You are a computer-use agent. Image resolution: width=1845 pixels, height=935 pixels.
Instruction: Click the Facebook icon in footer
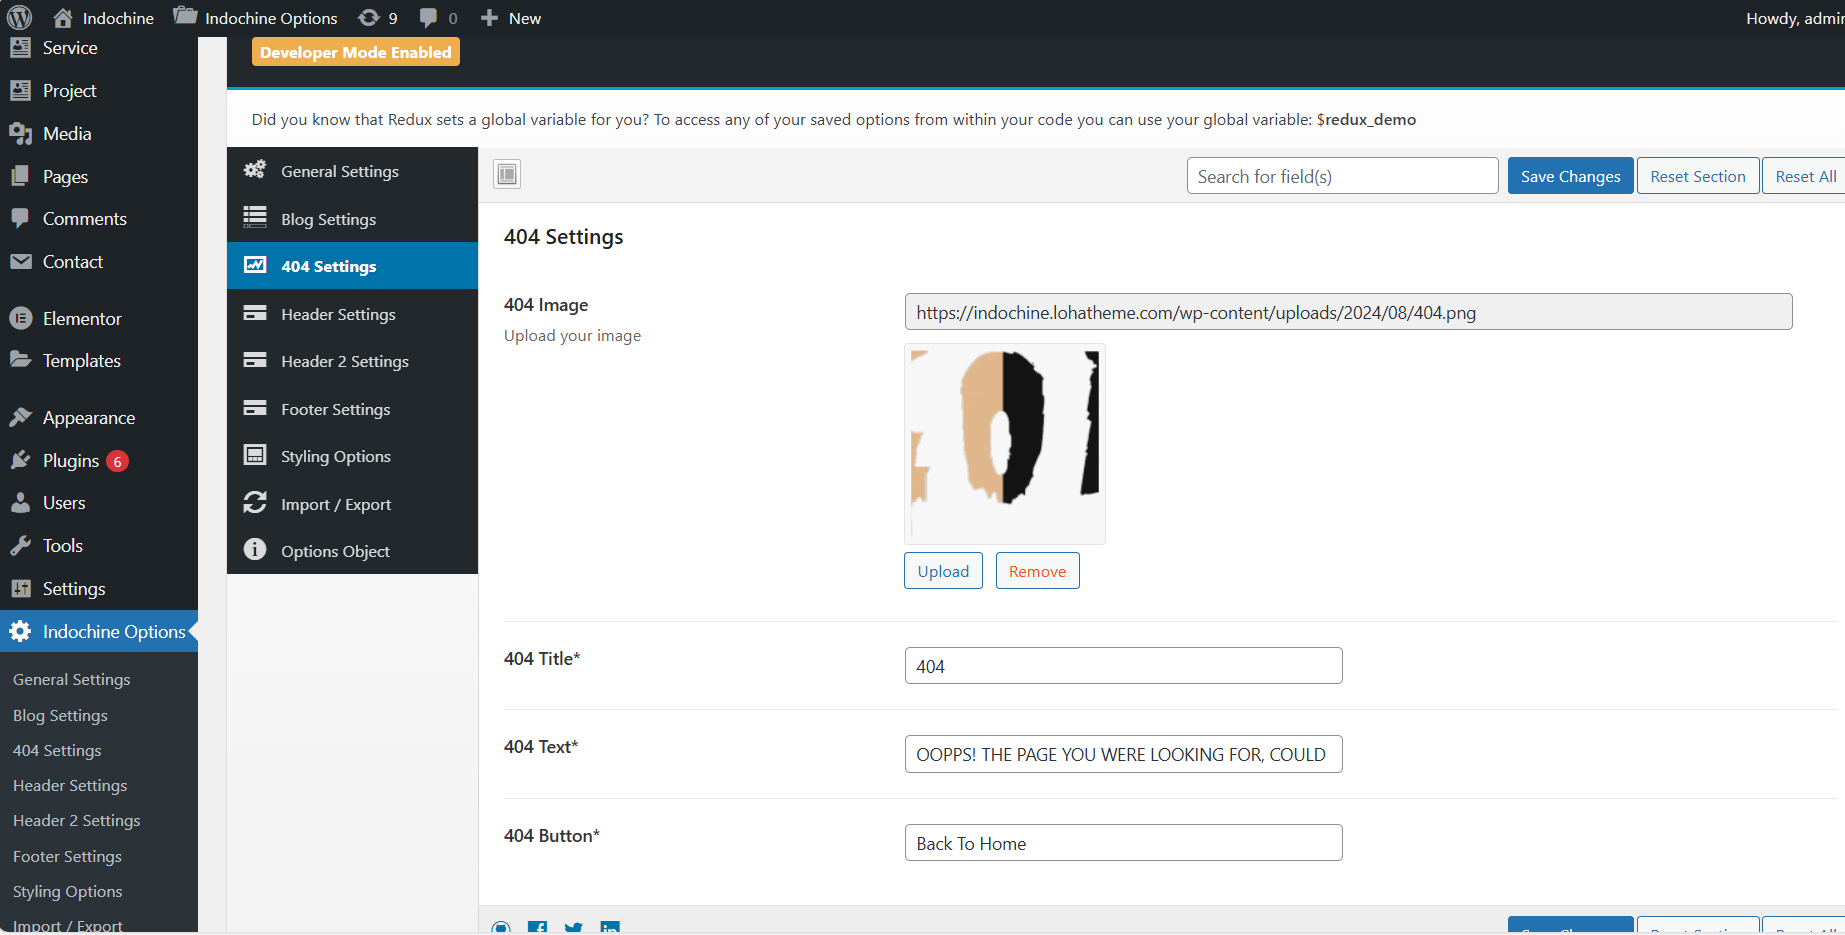[537, 928]
